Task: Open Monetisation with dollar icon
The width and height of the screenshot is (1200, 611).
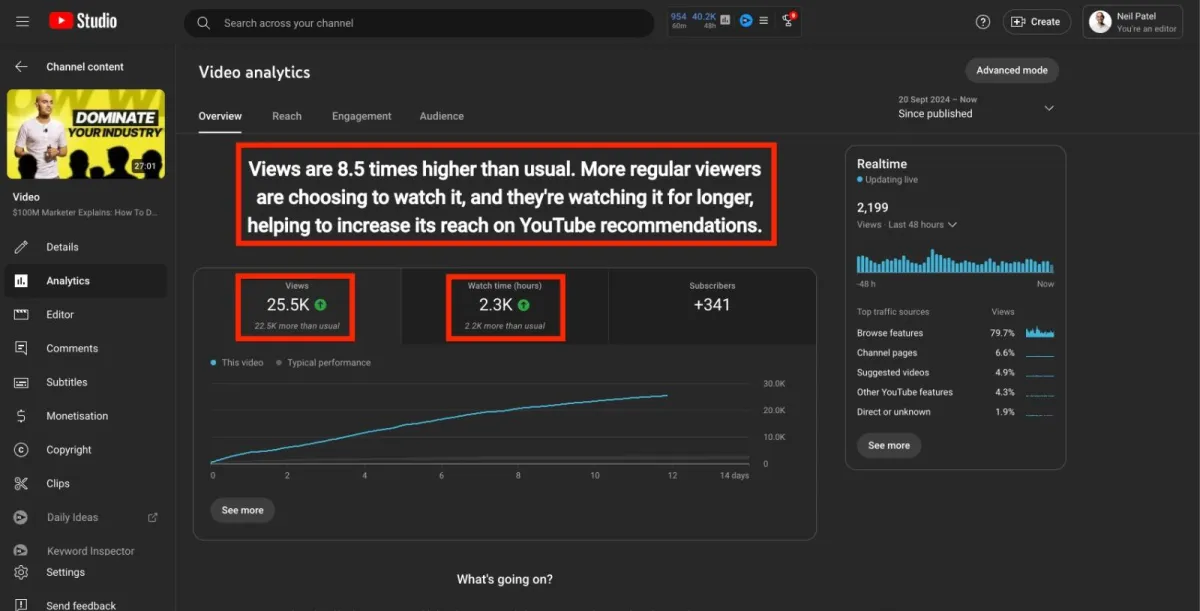Action: click(76, 416)
